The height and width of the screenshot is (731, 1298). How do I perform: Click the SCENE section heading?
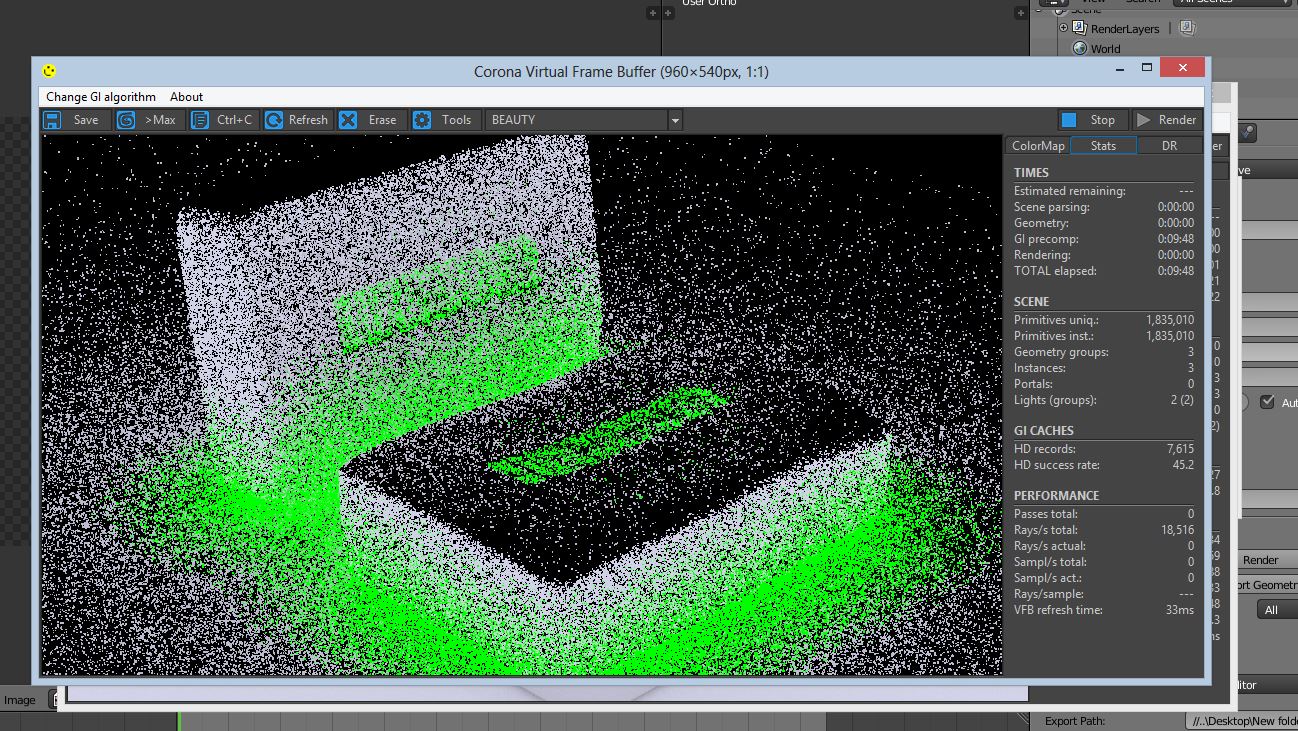[1031, 301]
